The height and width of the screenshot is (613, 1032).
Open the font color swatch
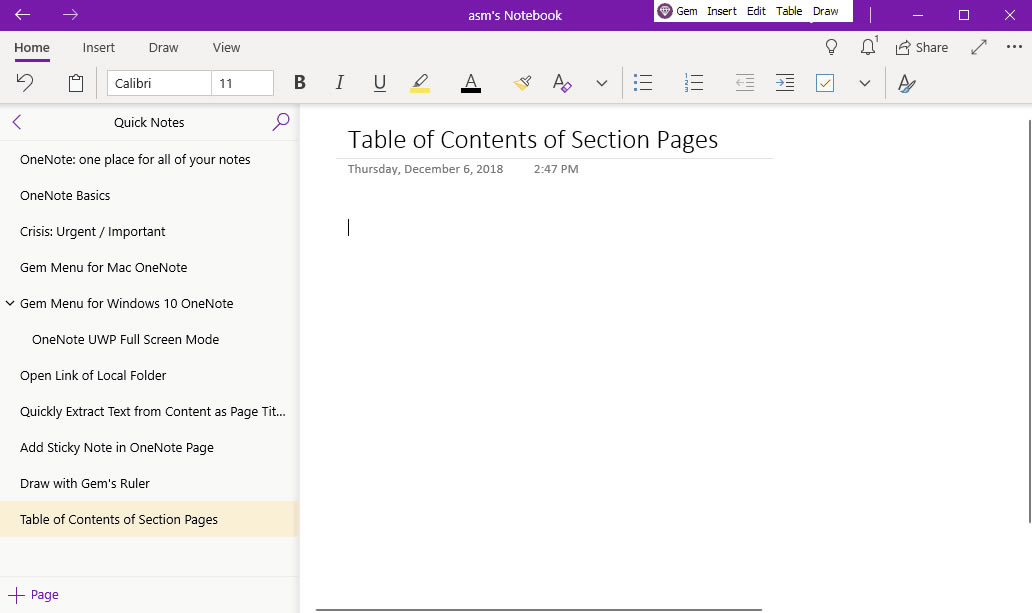pyautogui.click(x=470, y=83)
